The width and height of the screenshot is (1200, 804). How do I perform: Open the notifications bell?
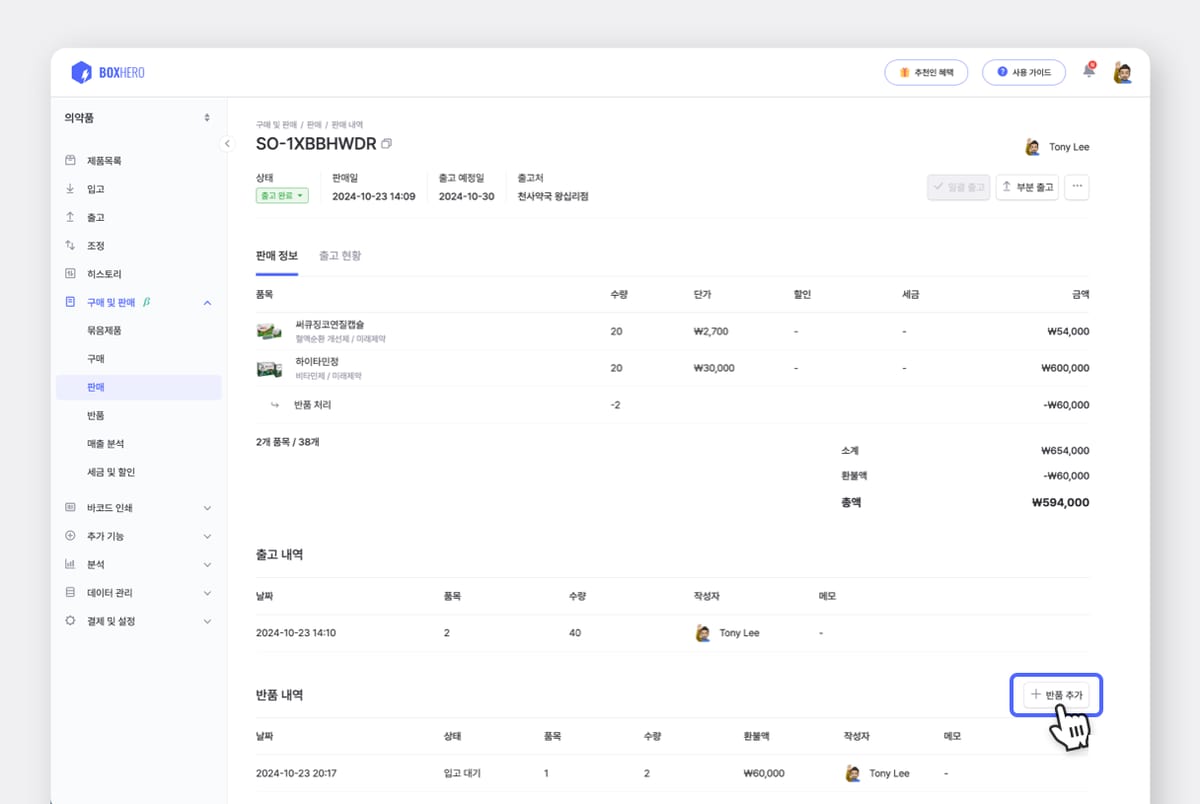click(1089, 72)
